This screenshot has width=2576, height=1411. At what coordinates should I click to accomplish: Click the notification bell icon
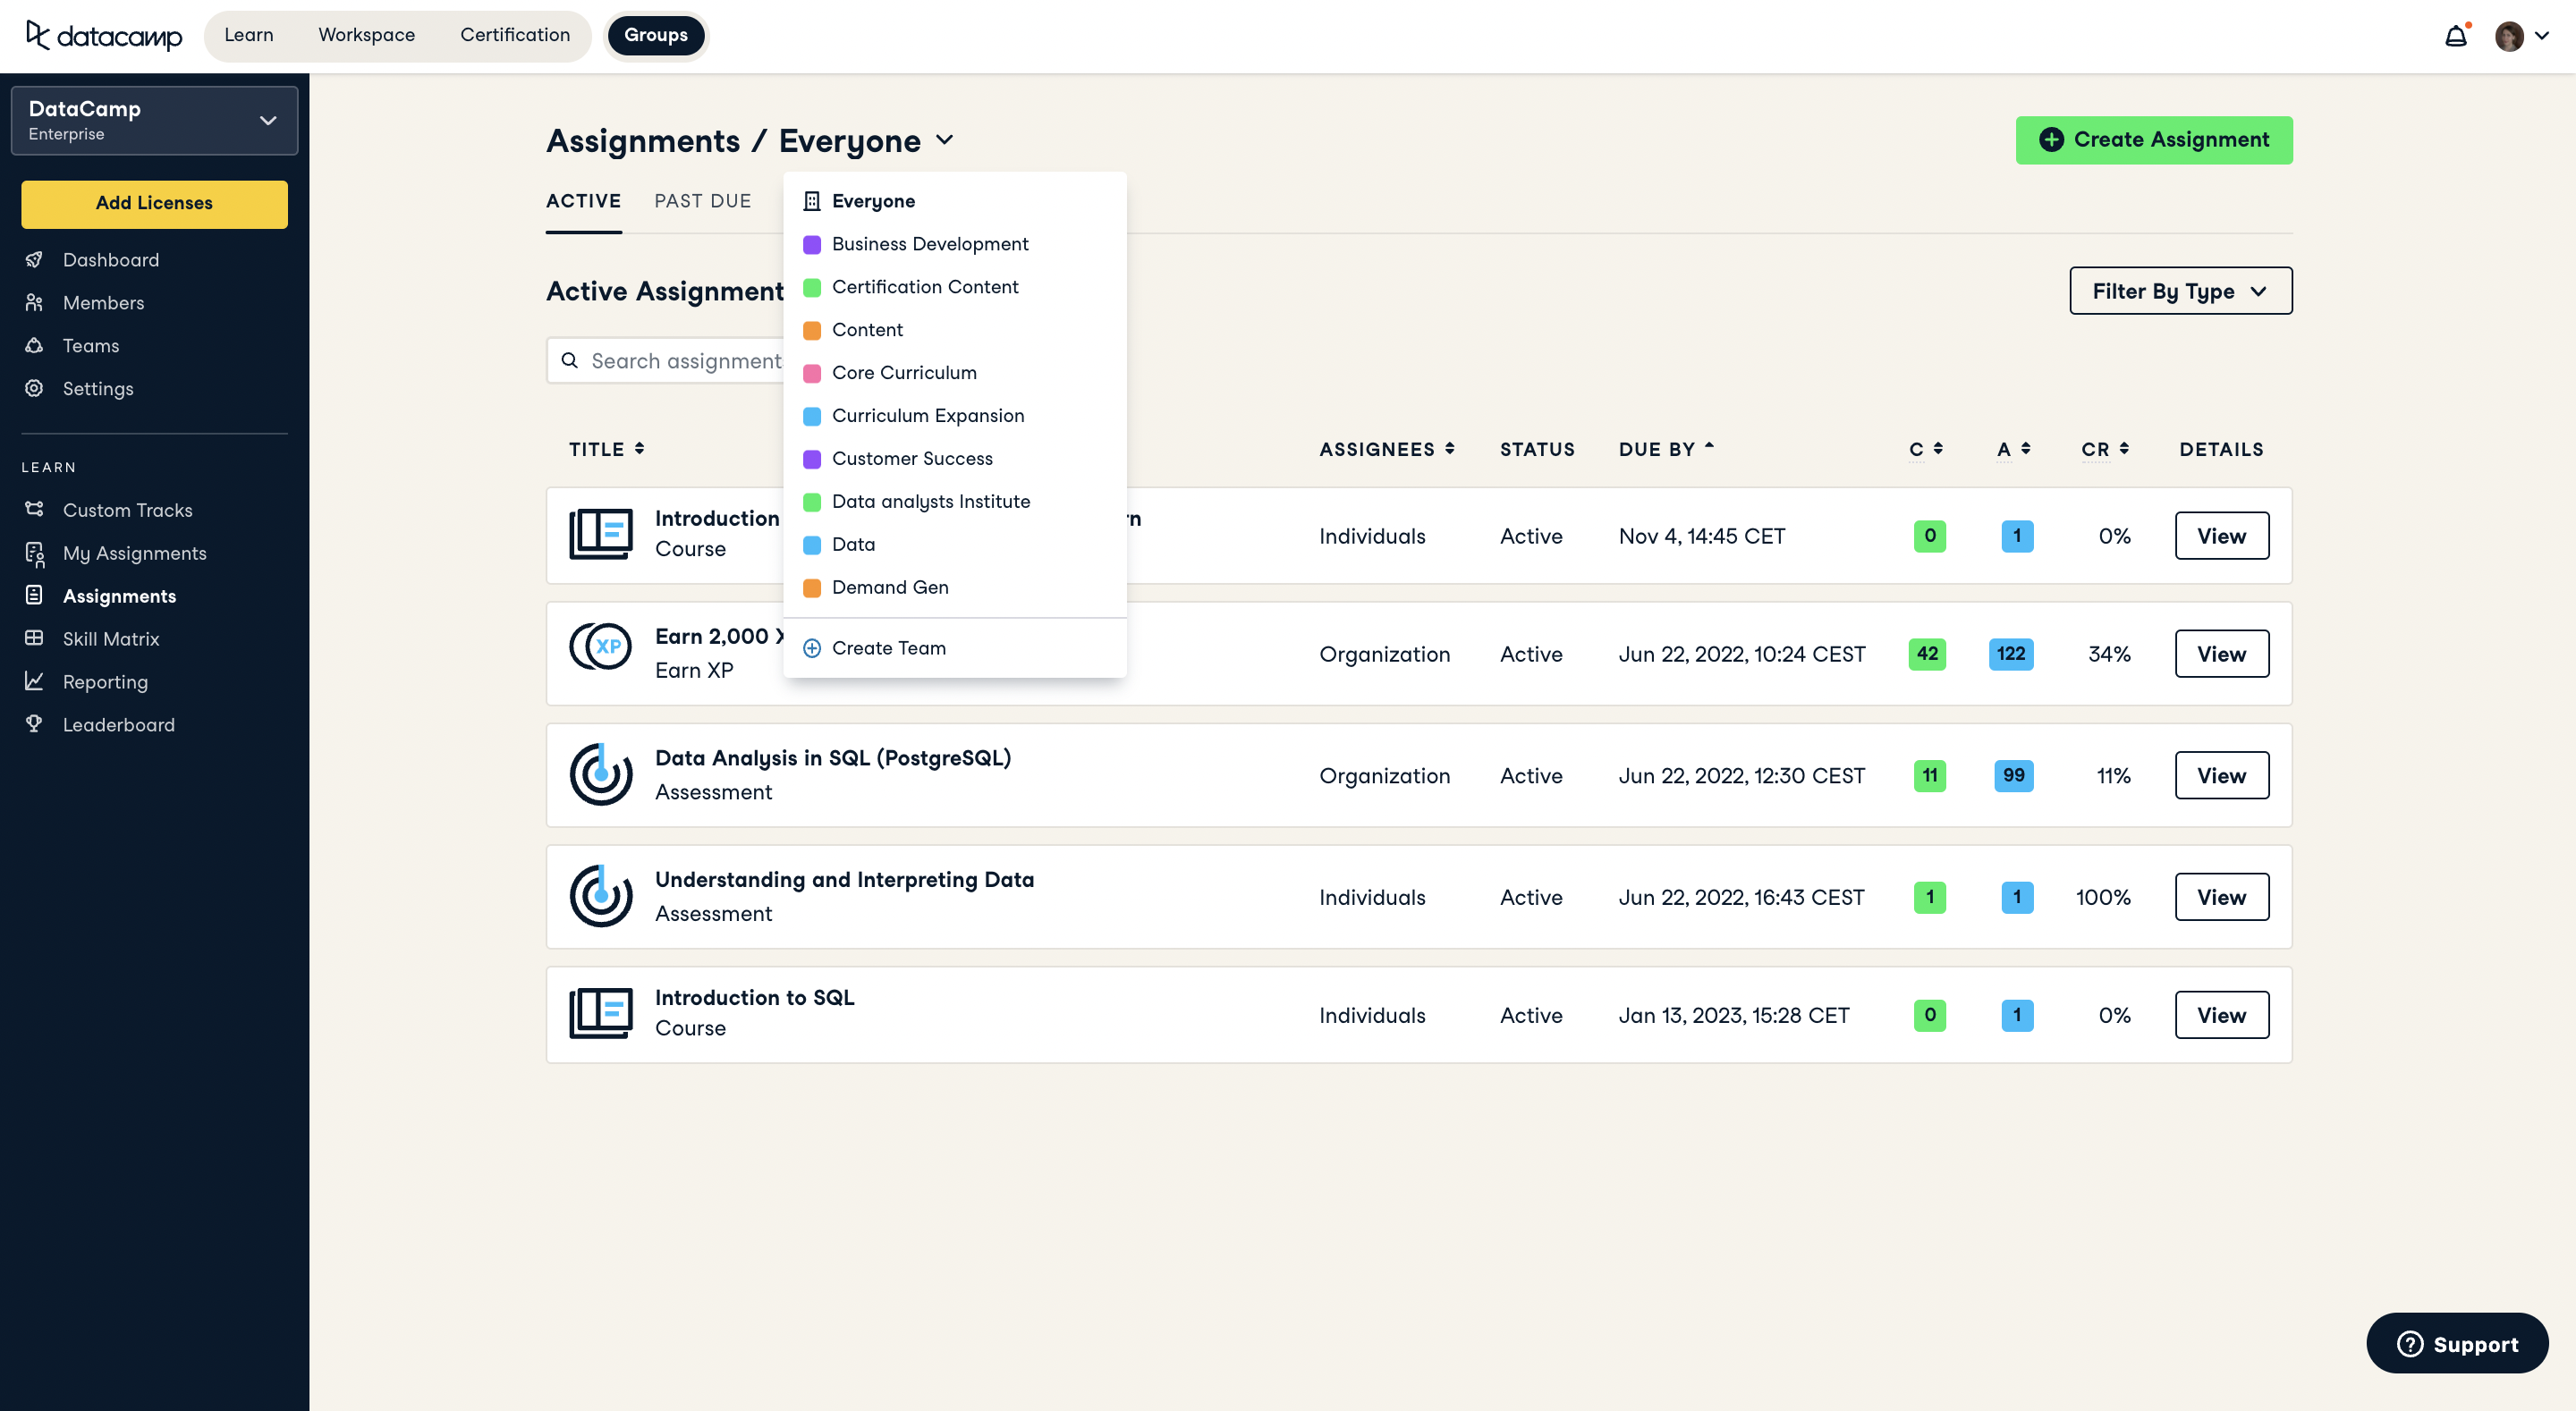click(2455, 37)
